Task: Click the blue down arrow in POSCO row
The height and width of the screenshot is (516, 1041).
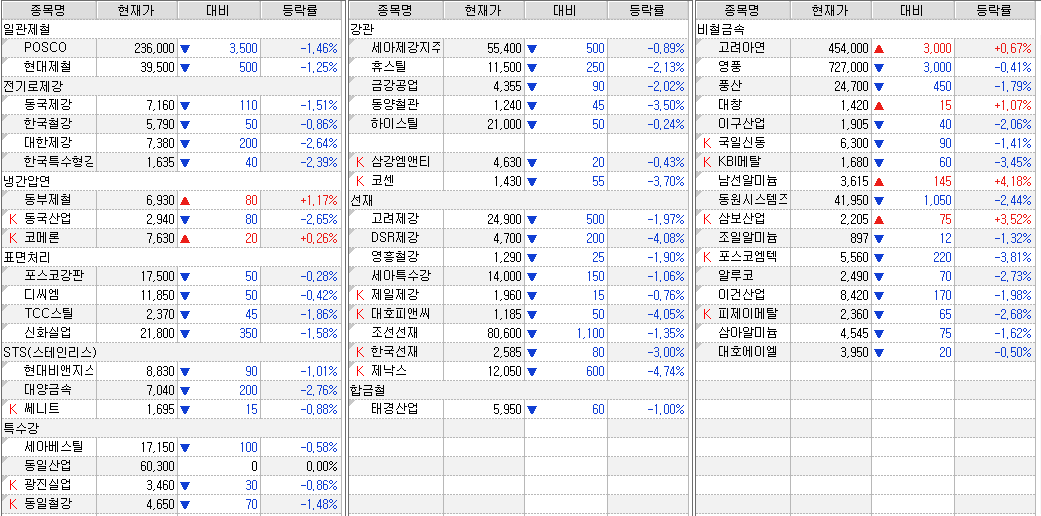Action: pyautogui.click(x=184, y=48)
